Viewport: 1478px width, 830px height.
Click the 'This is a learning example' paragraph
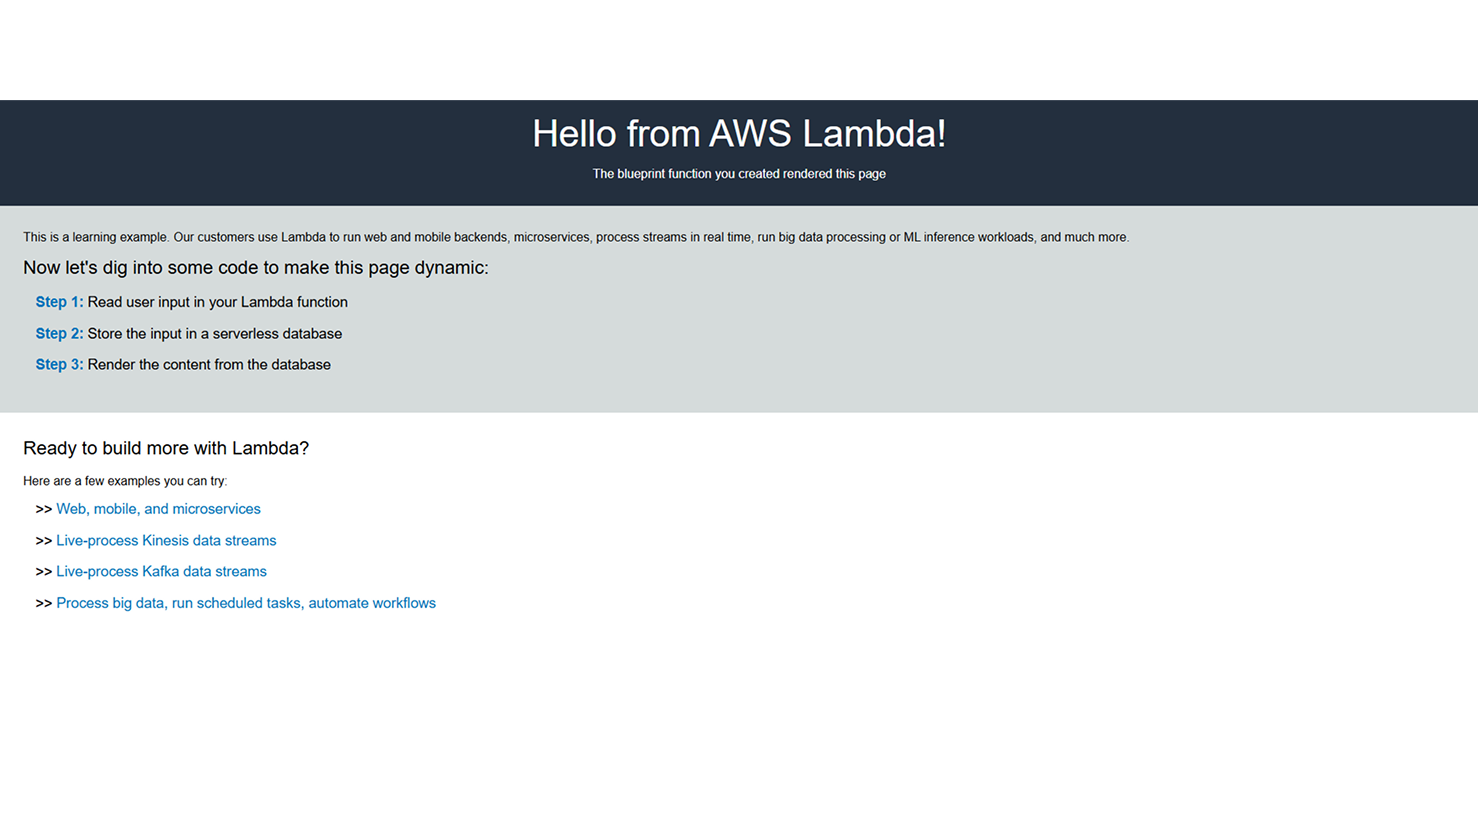pyautogui.click(x=576, y=237)
